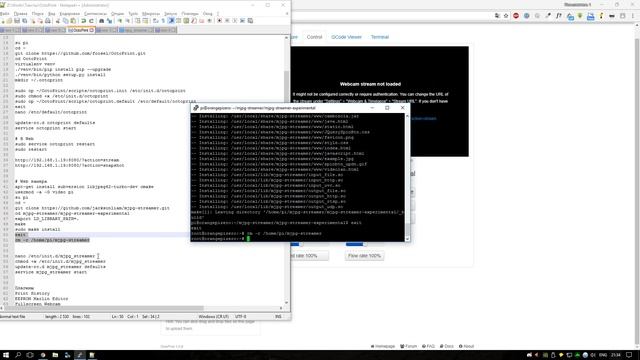Switch to the mjpg_streamer document tab in Notepad++
The image size is (640, 360).
(x=136, y=30)
